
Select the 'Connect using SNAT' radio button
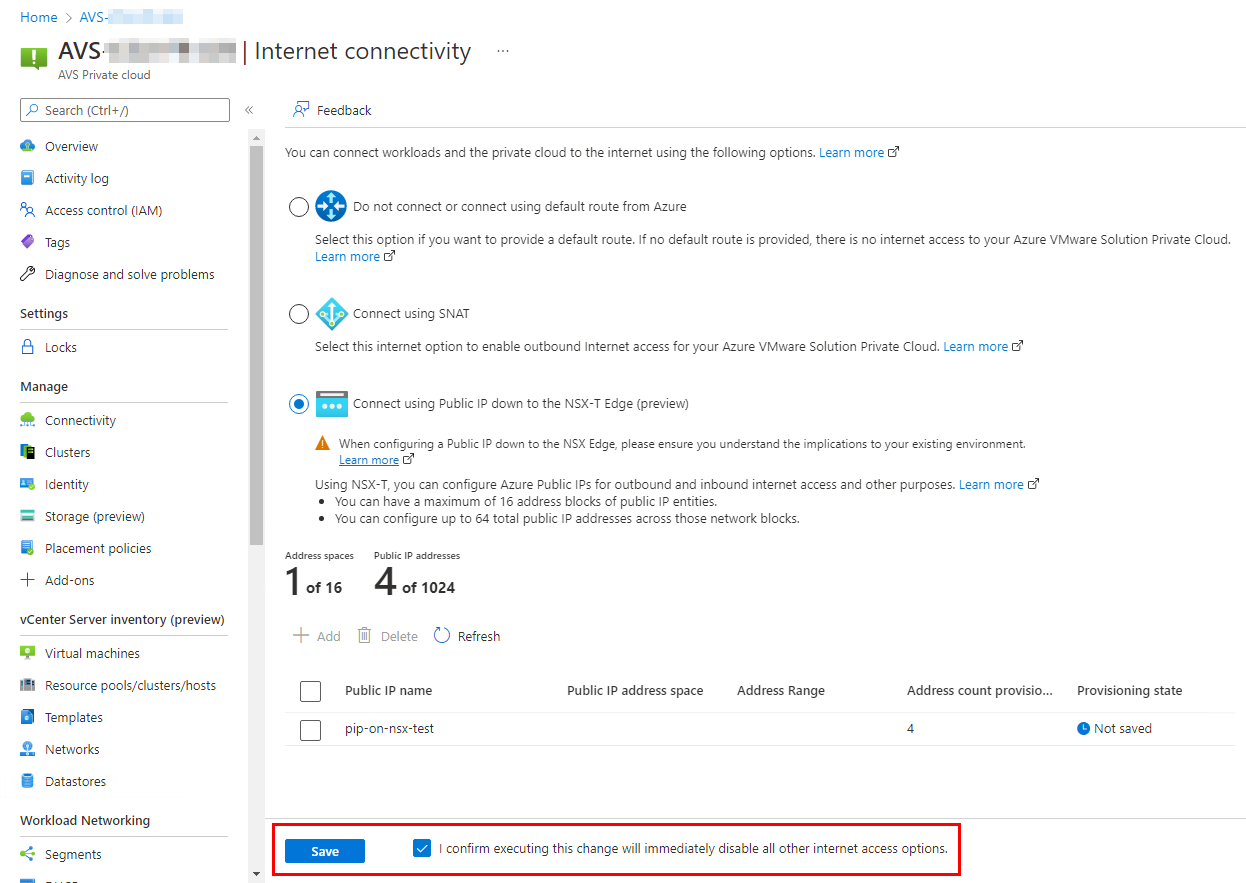click(x=299, y=314)
